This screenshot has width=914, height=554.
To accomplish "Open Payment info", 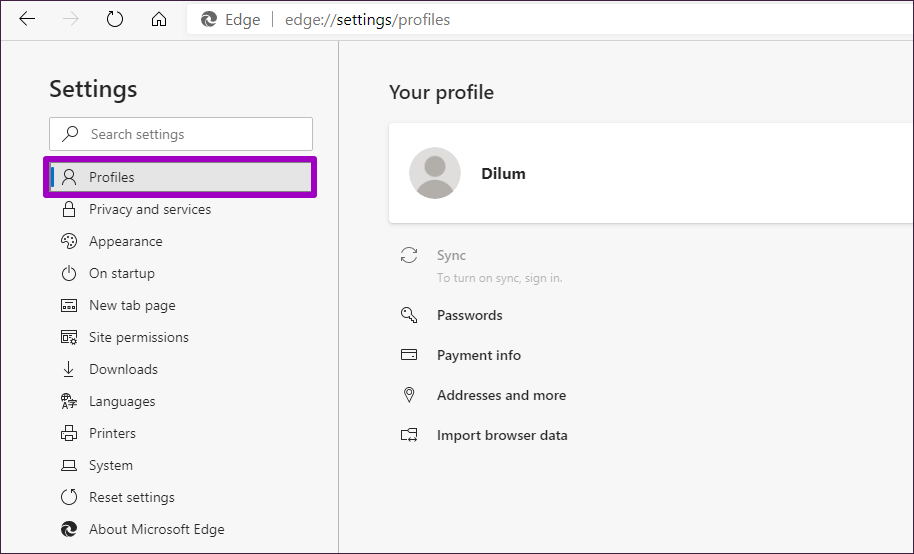I will (479, 355).
